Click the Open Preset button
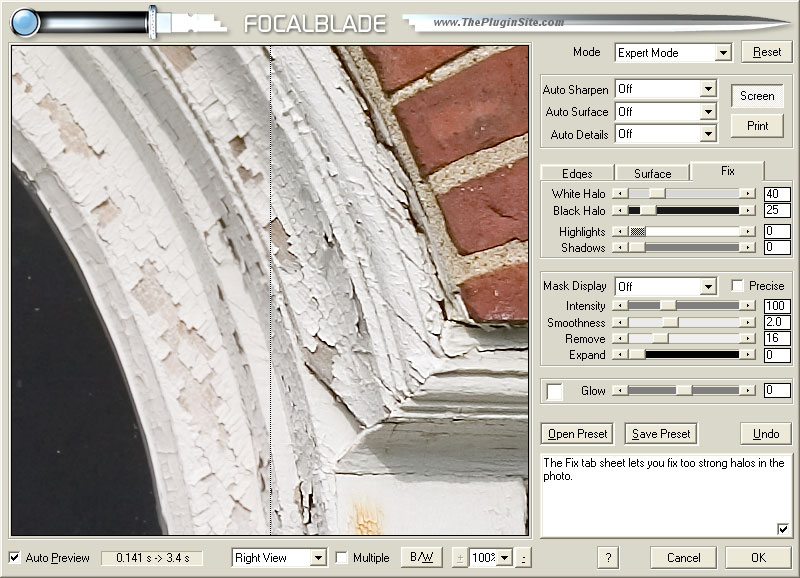 [577, 434]
